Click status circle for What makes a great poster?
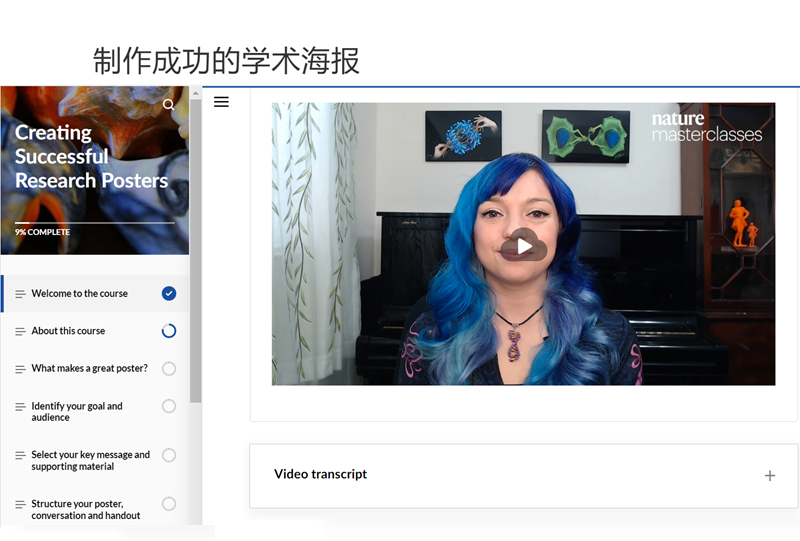Screen dimensions: 800x541 [169, 368]
